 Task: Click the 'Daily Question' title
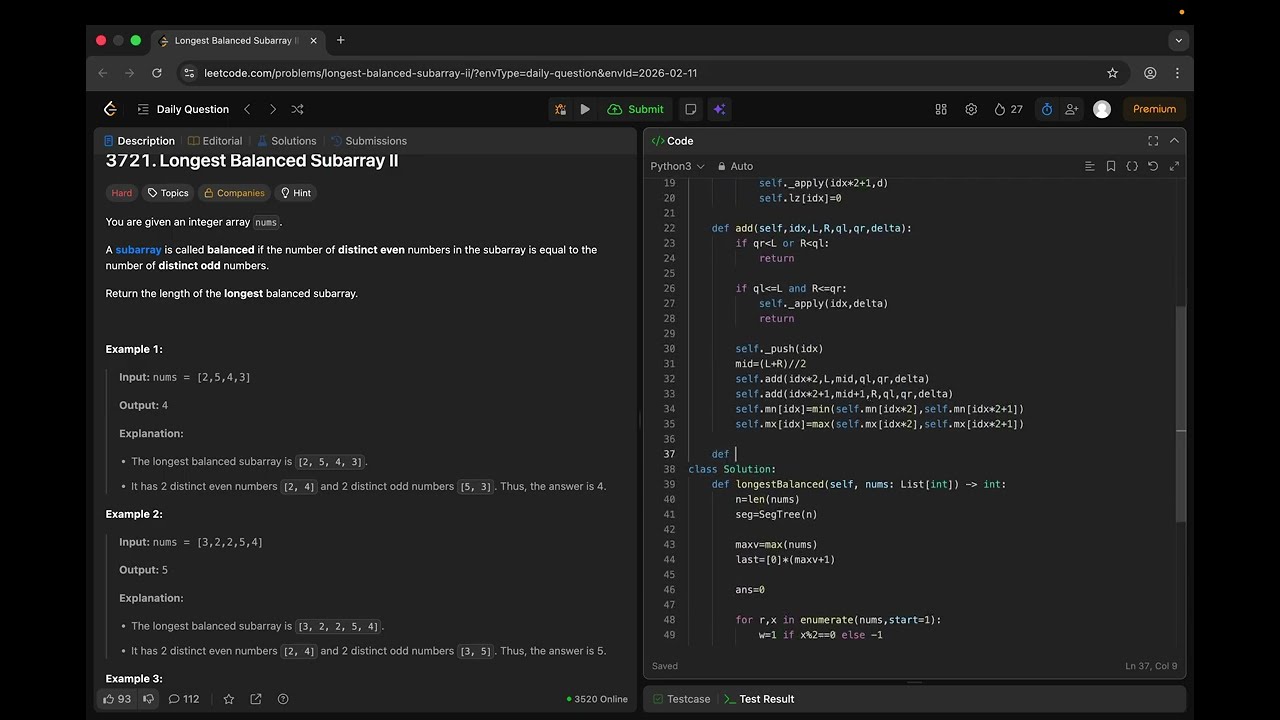(x=193, y=109)
